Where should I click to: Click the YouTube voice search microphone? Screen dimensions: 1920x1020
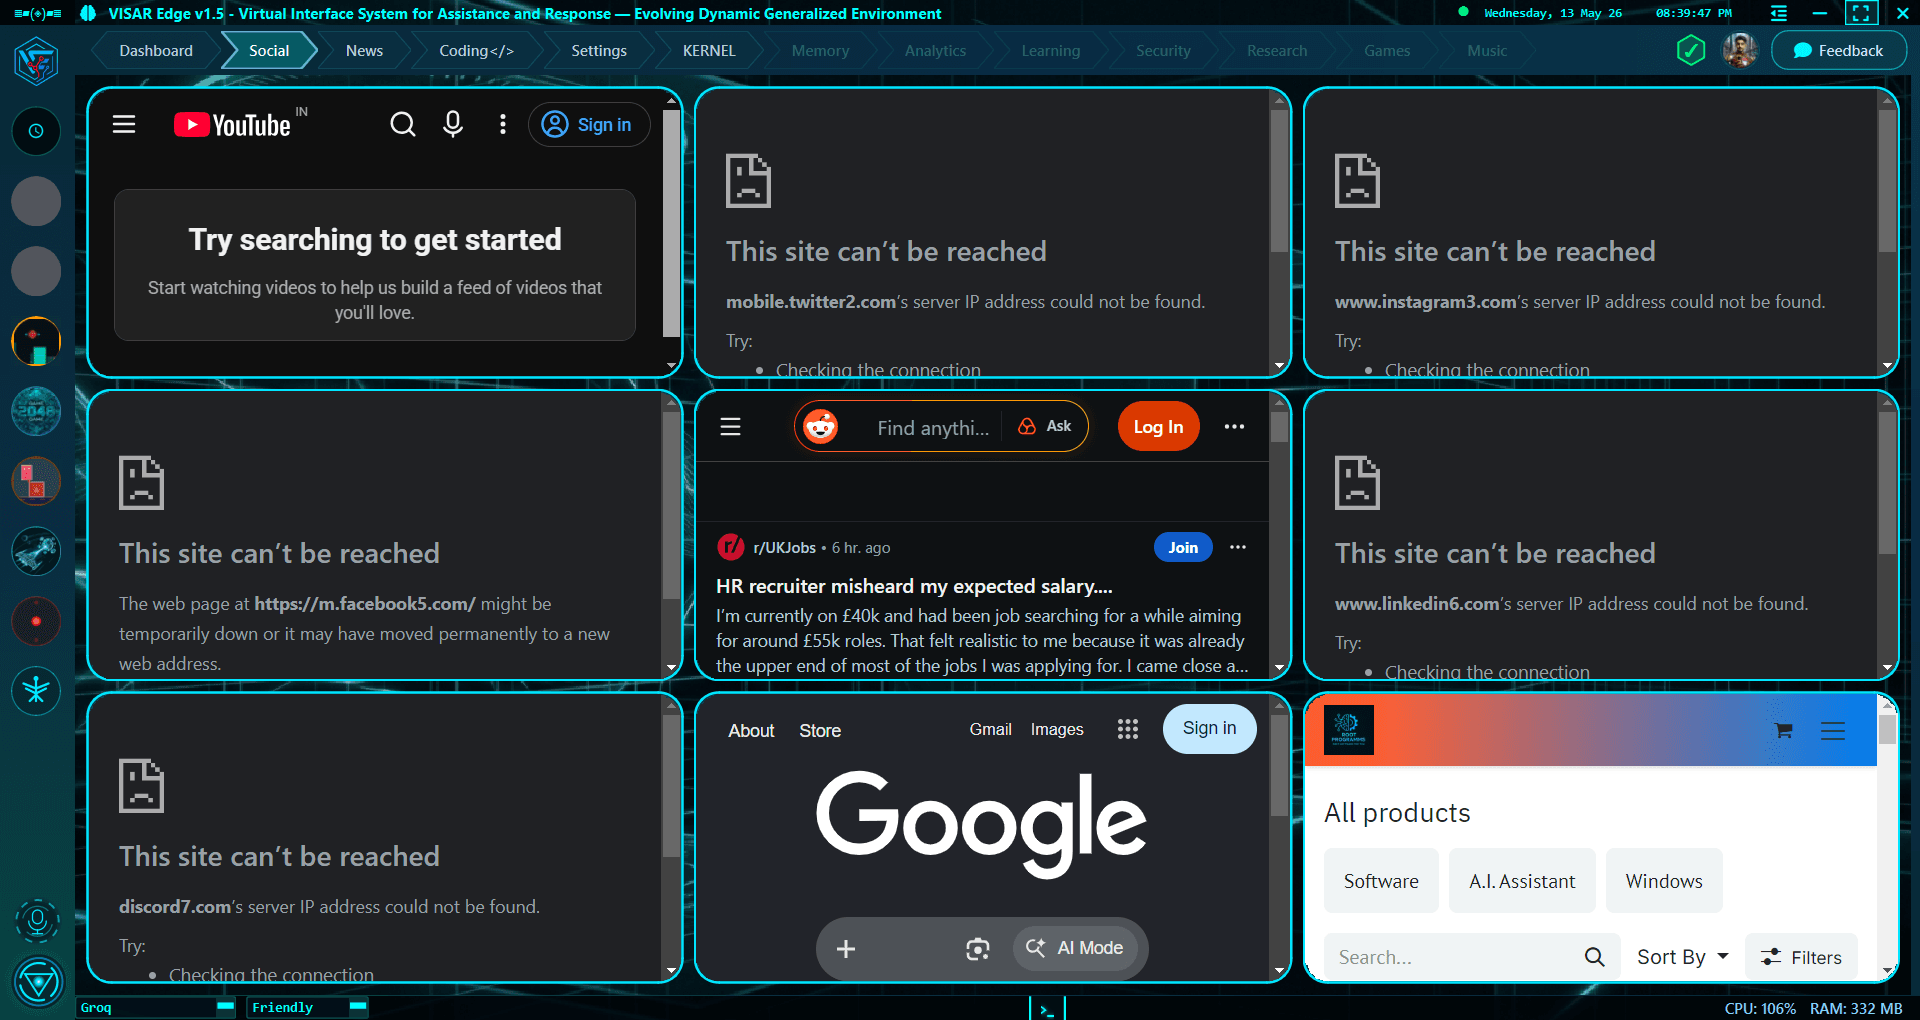(453, 124)
